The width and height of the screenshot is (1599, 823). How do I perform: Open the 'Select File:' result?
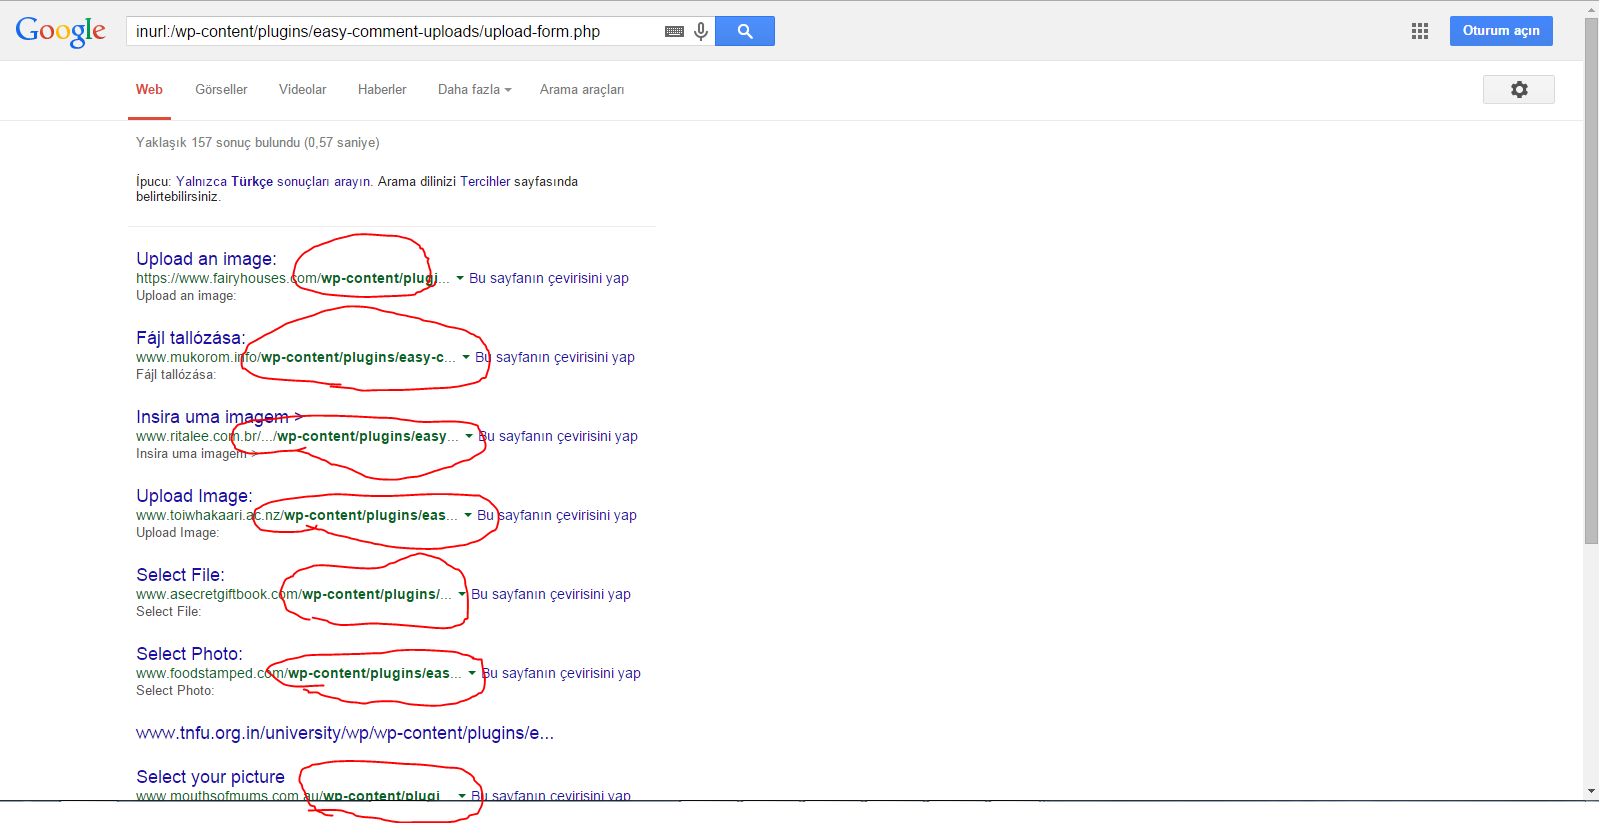180,575
